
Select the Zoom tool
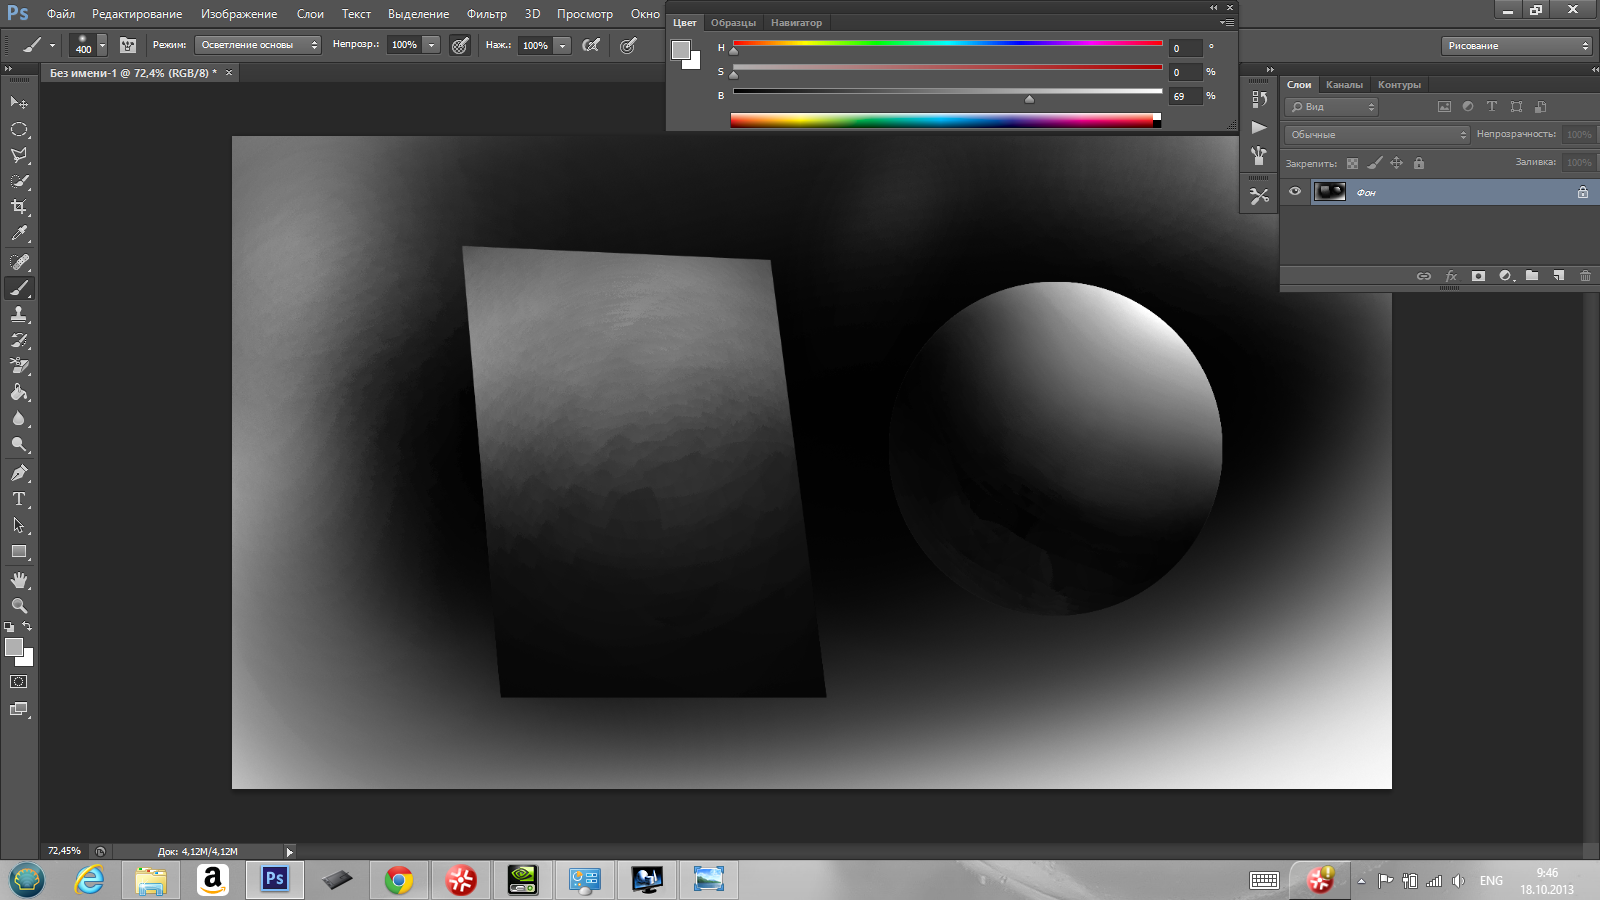(x=19, y=606)
